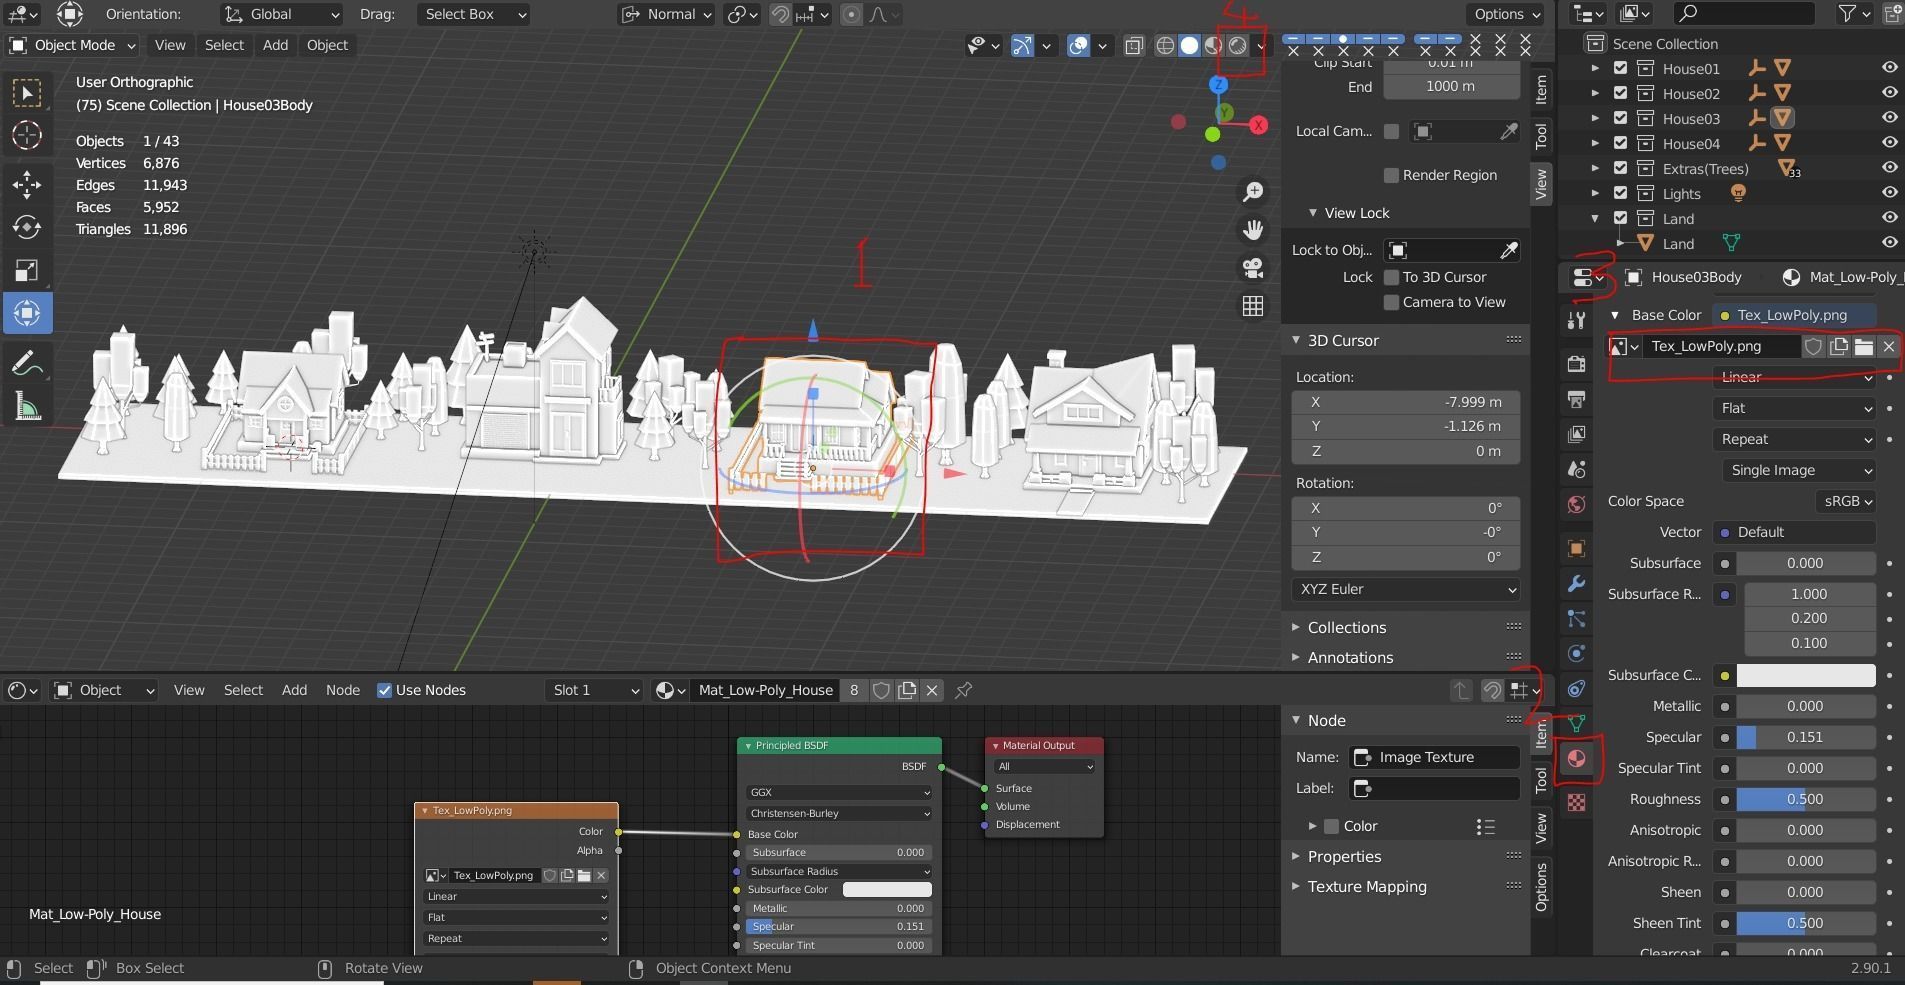
Task: Open Slot 1 dropdown in node editor
Action: click(594, 690)
